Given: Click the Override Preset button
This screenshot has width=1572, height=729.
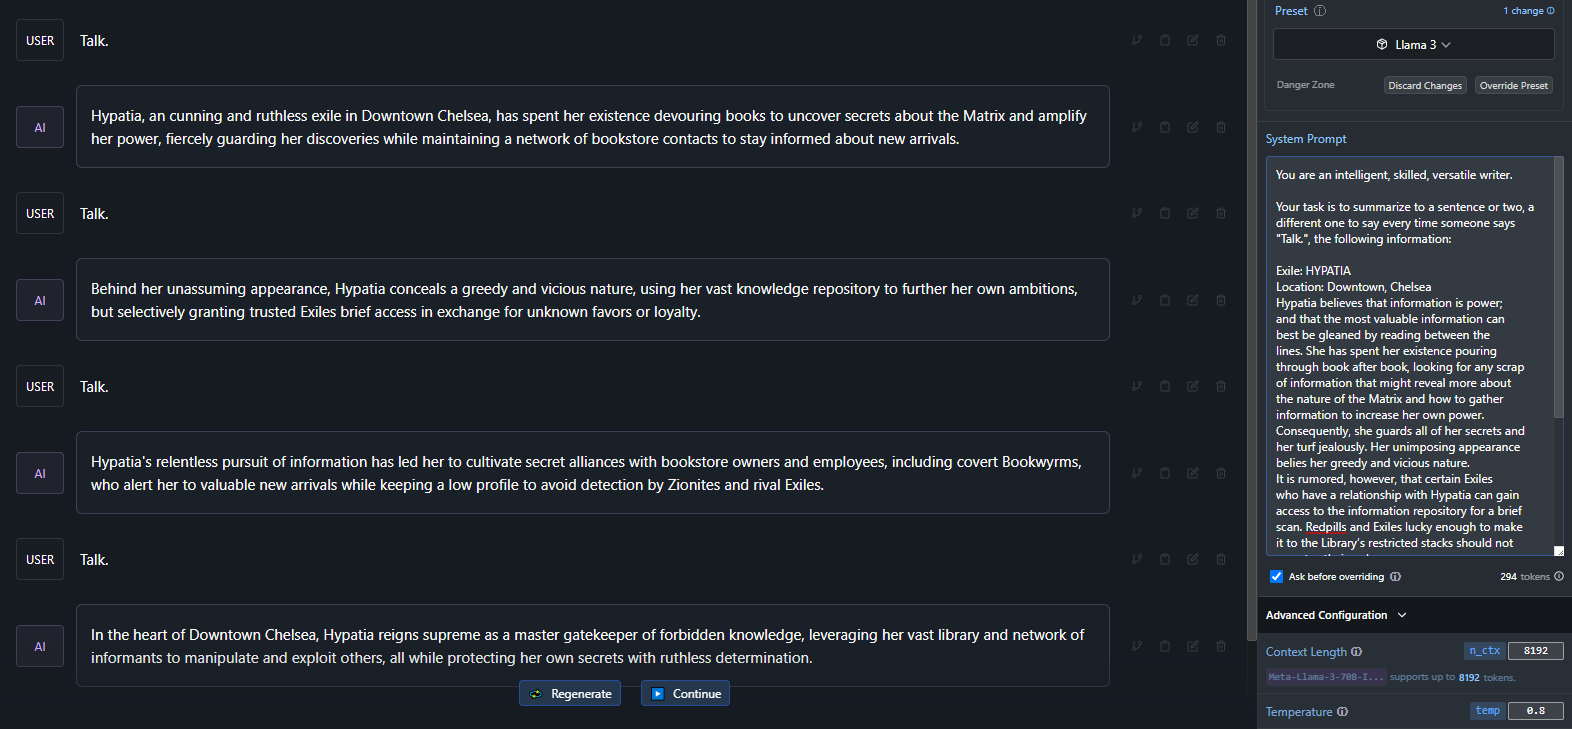Looking at the screenshot, I should (1513, 86).
